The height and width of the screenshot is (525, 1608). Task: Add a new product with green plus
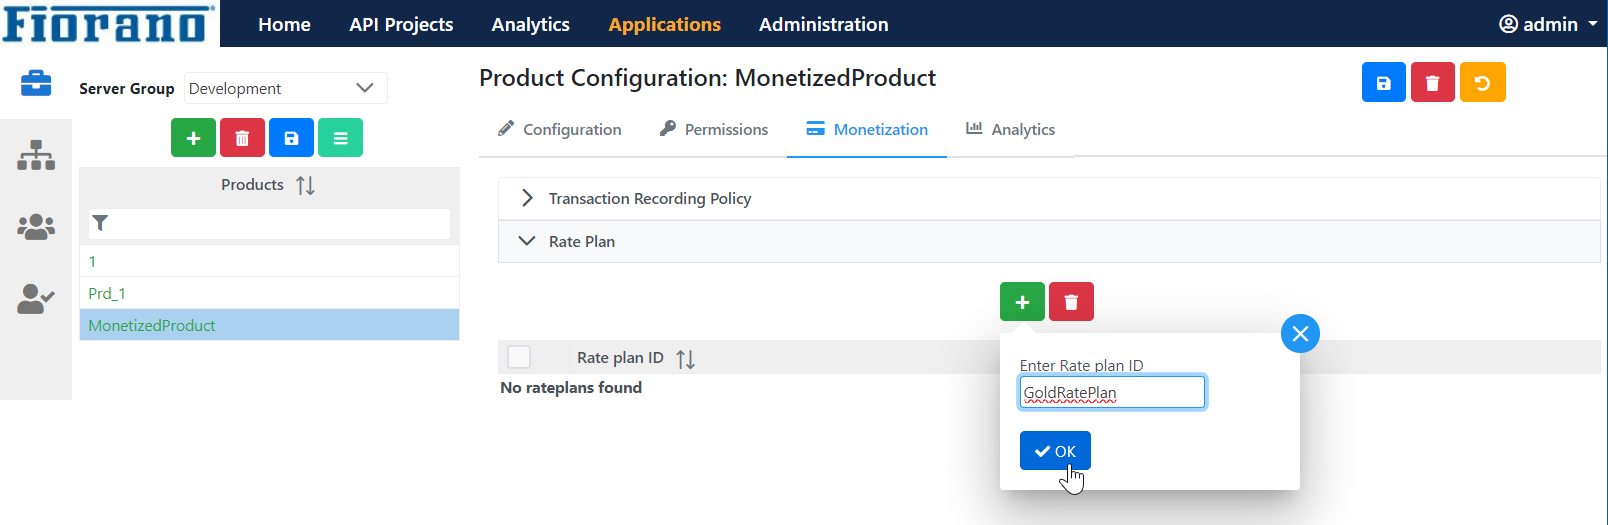point(193,138)
